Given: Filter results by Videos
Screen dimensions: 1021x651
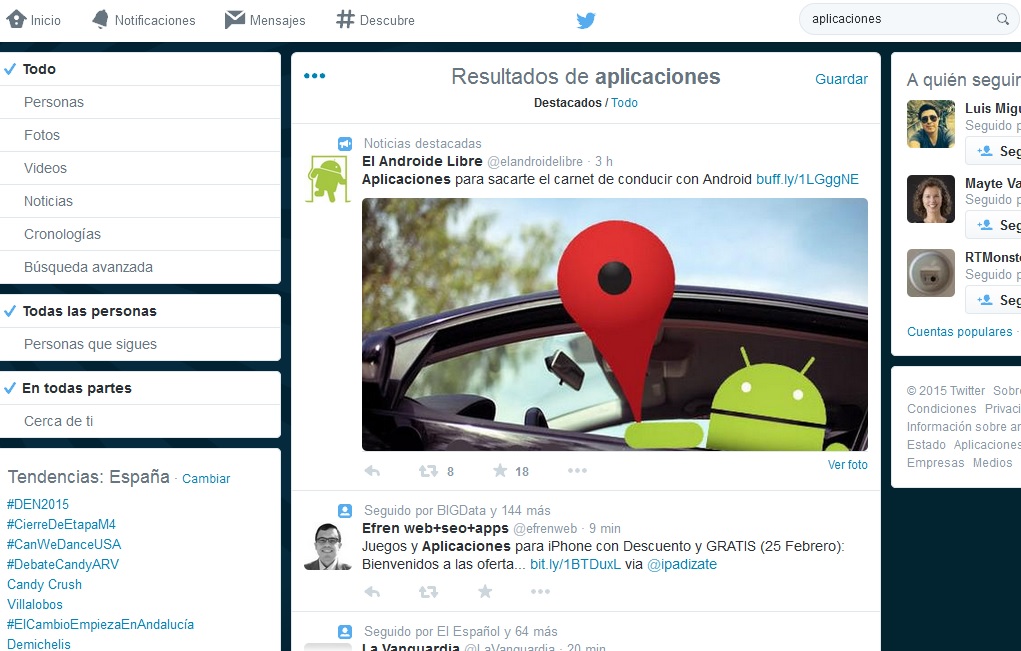Looking at the screenshot, I should pyautogui.click(x=140, y=168).
